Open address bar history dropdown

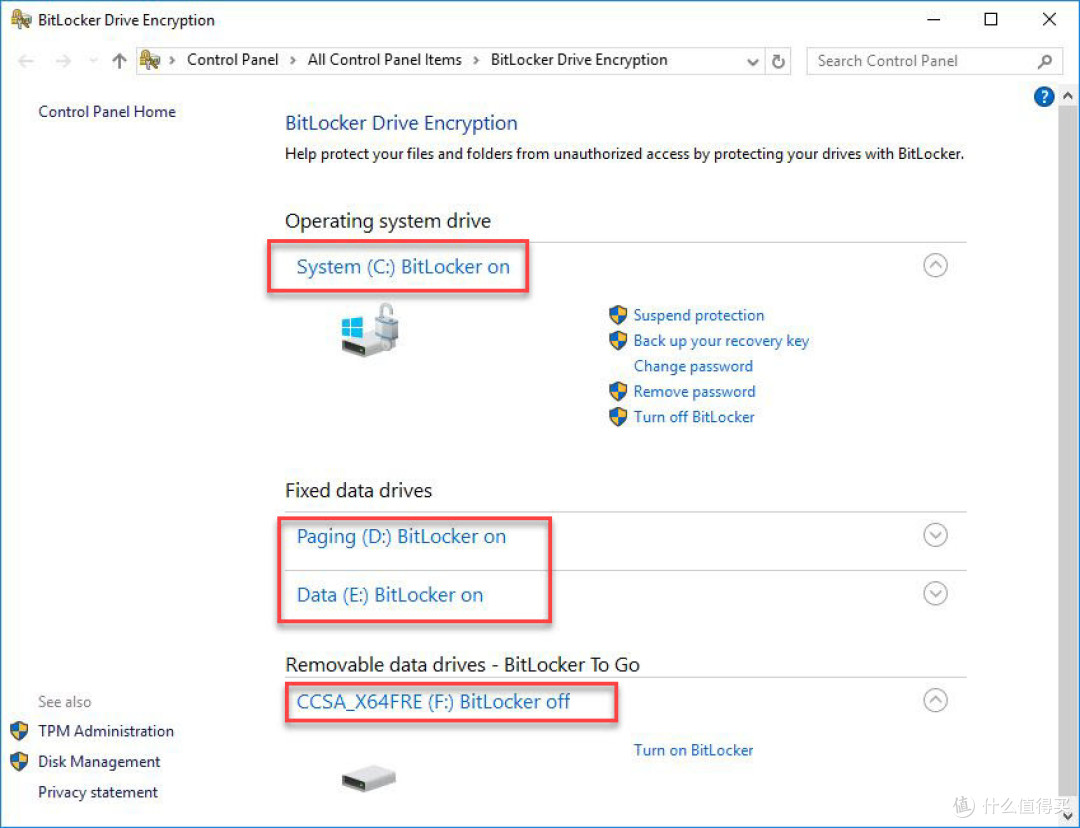[753, 62]
